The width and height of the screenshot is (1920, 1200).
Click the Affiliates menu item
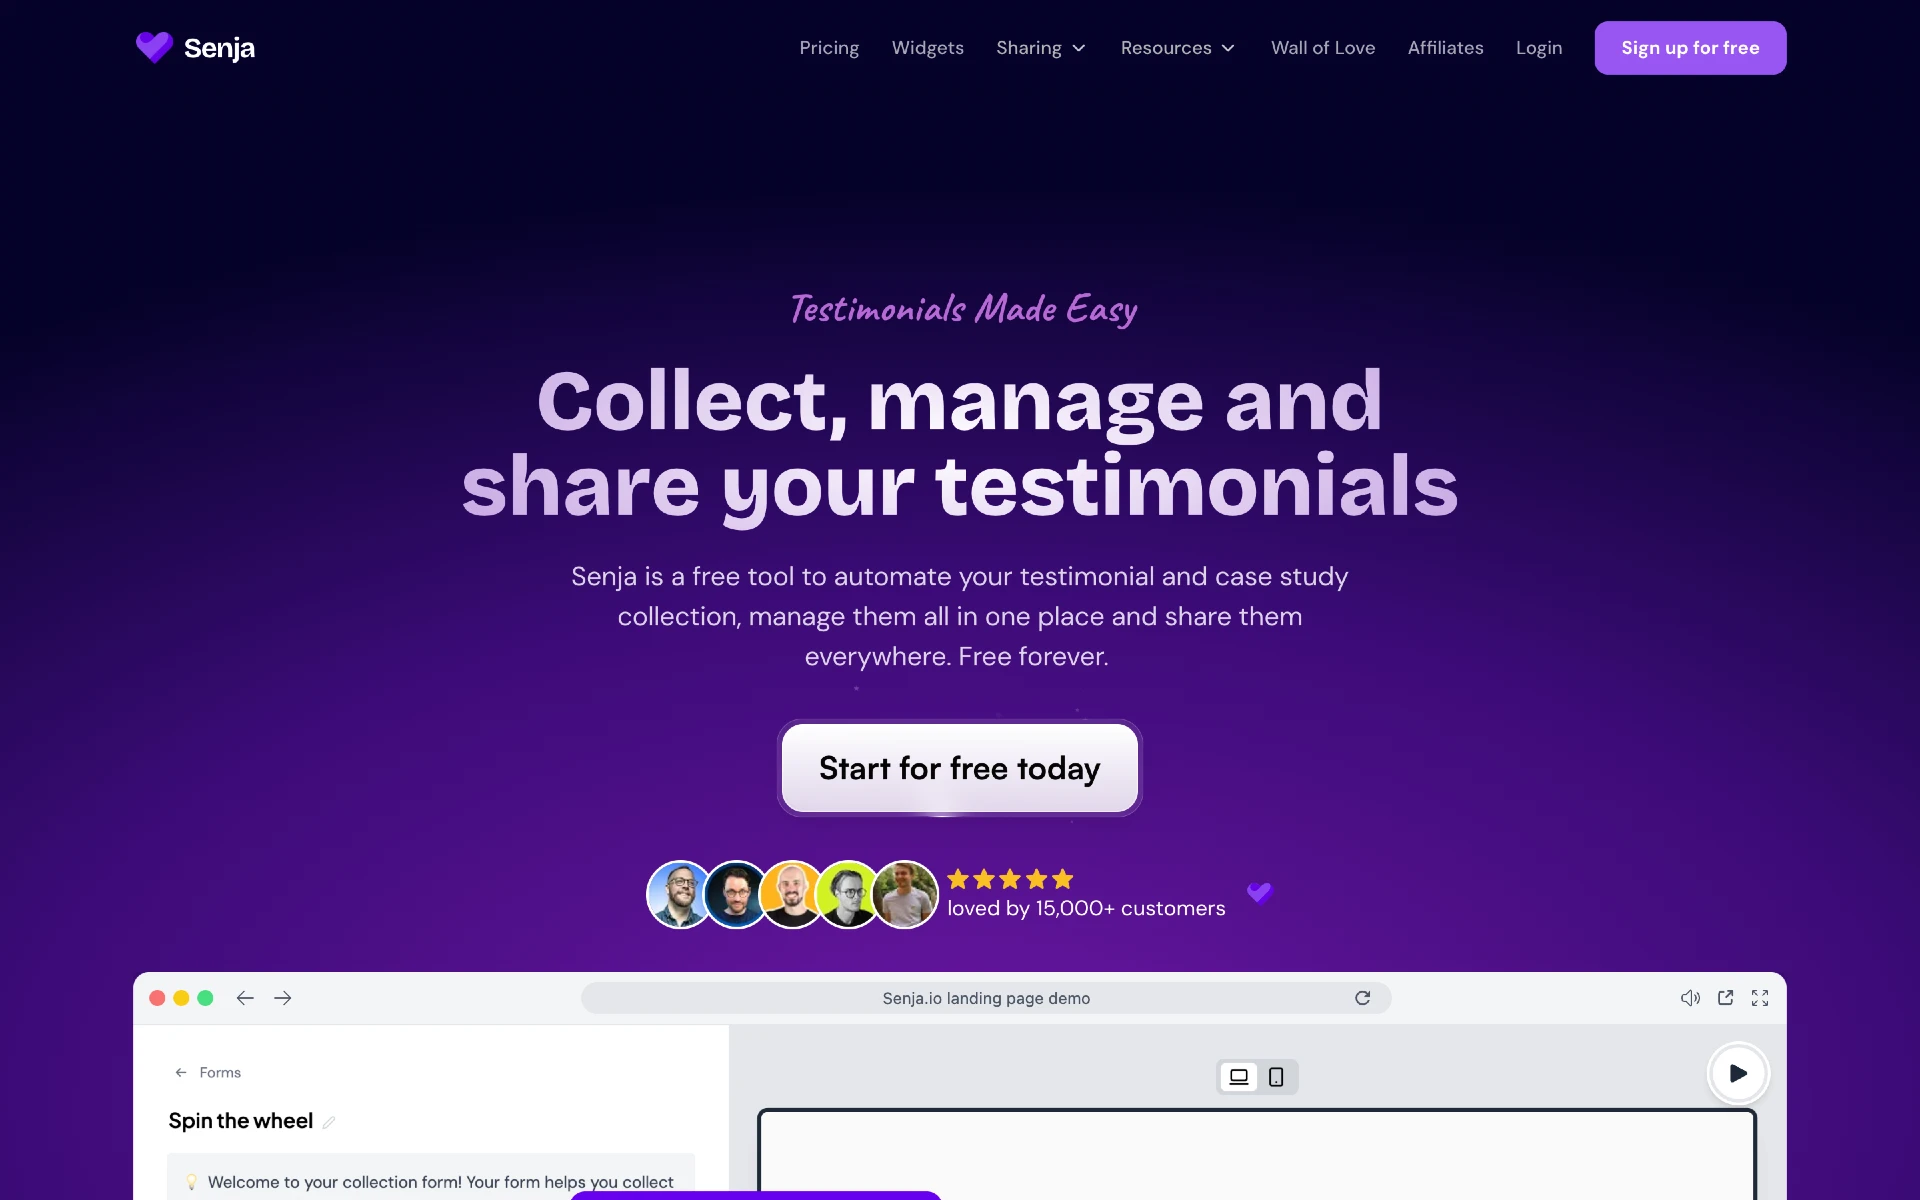coord(1446,47)
